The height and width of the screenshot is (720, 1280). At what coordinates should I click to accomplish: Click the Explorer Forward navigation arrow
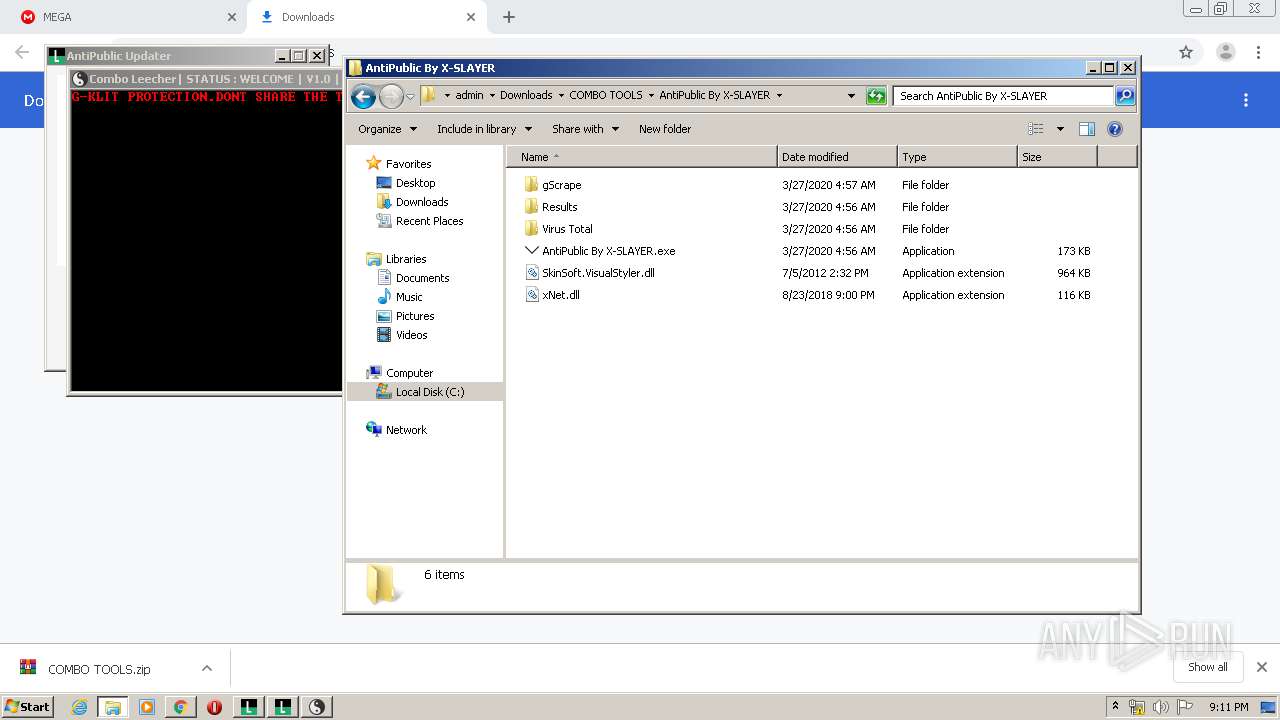pos(391,96)
